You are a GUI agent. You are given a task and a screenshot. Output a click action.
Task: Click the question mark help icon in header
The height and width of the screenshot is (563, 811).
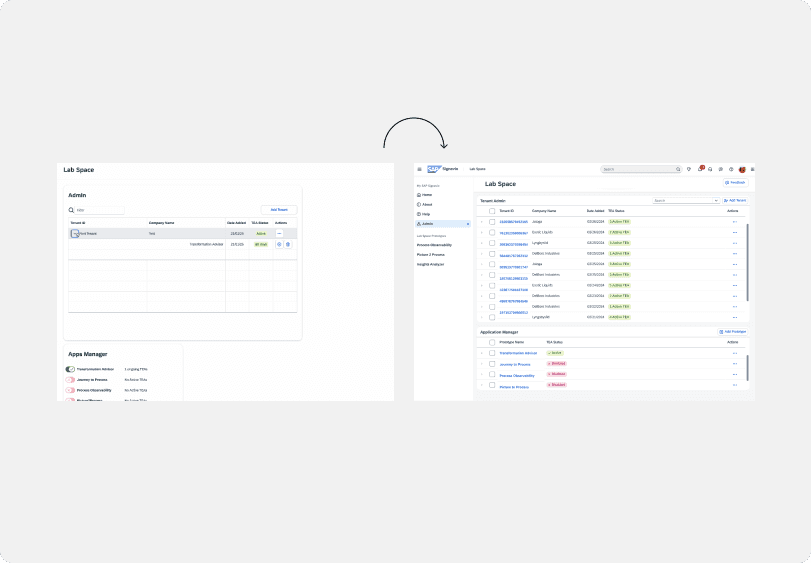point(731,169)
